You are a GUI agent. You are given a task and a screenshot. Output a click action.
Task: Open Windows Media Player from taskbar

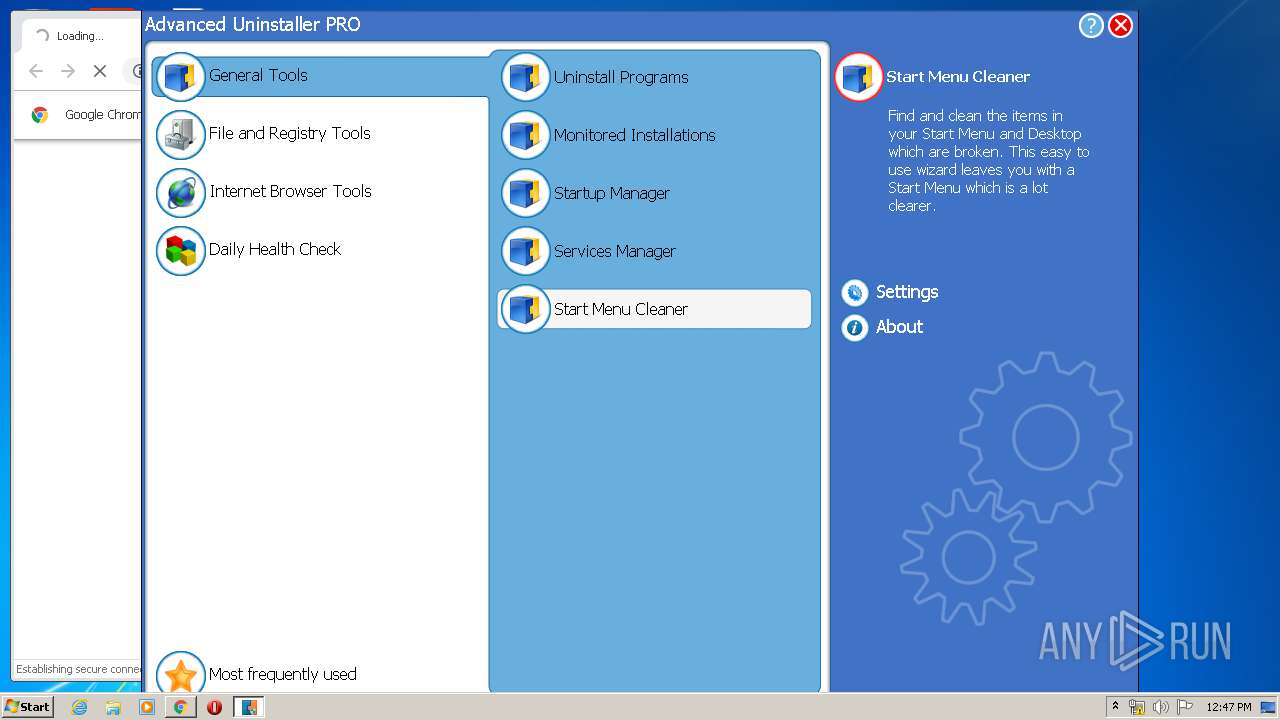pyautogui.click(x=147, y=707)
